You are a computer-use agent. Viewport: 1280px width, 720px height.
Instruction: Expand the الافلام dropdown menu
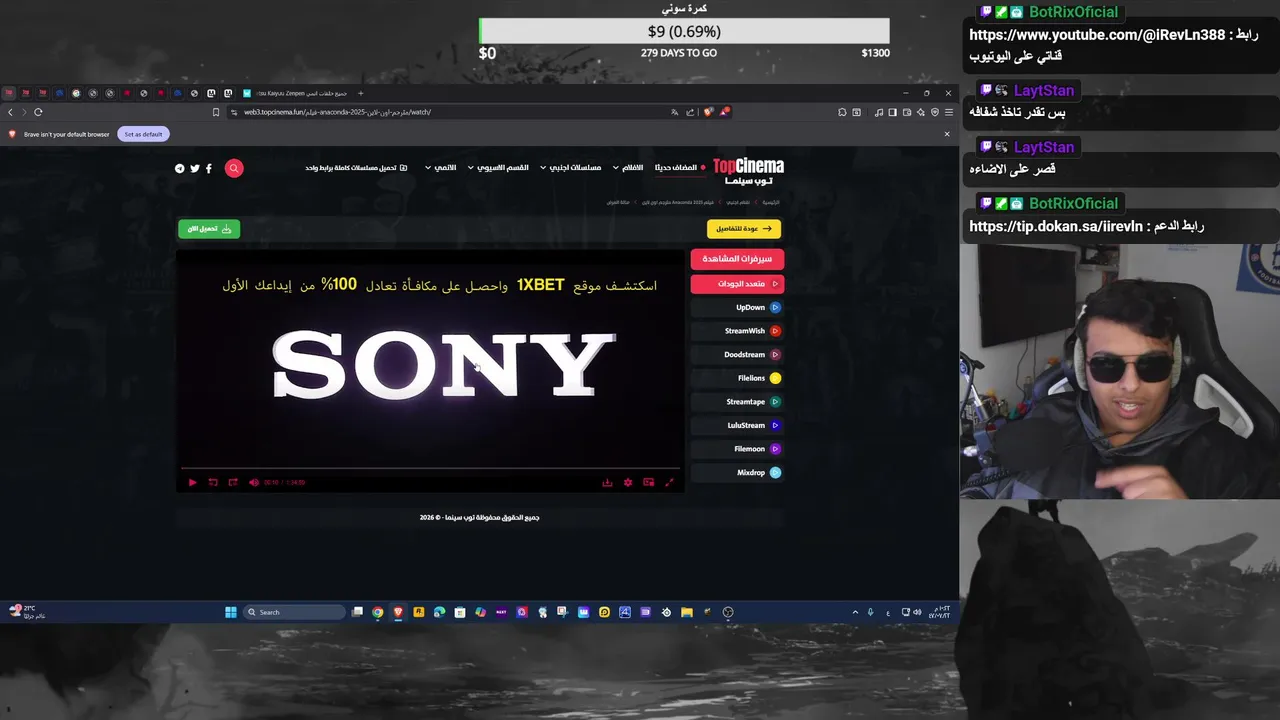click(x=630, y=167)
